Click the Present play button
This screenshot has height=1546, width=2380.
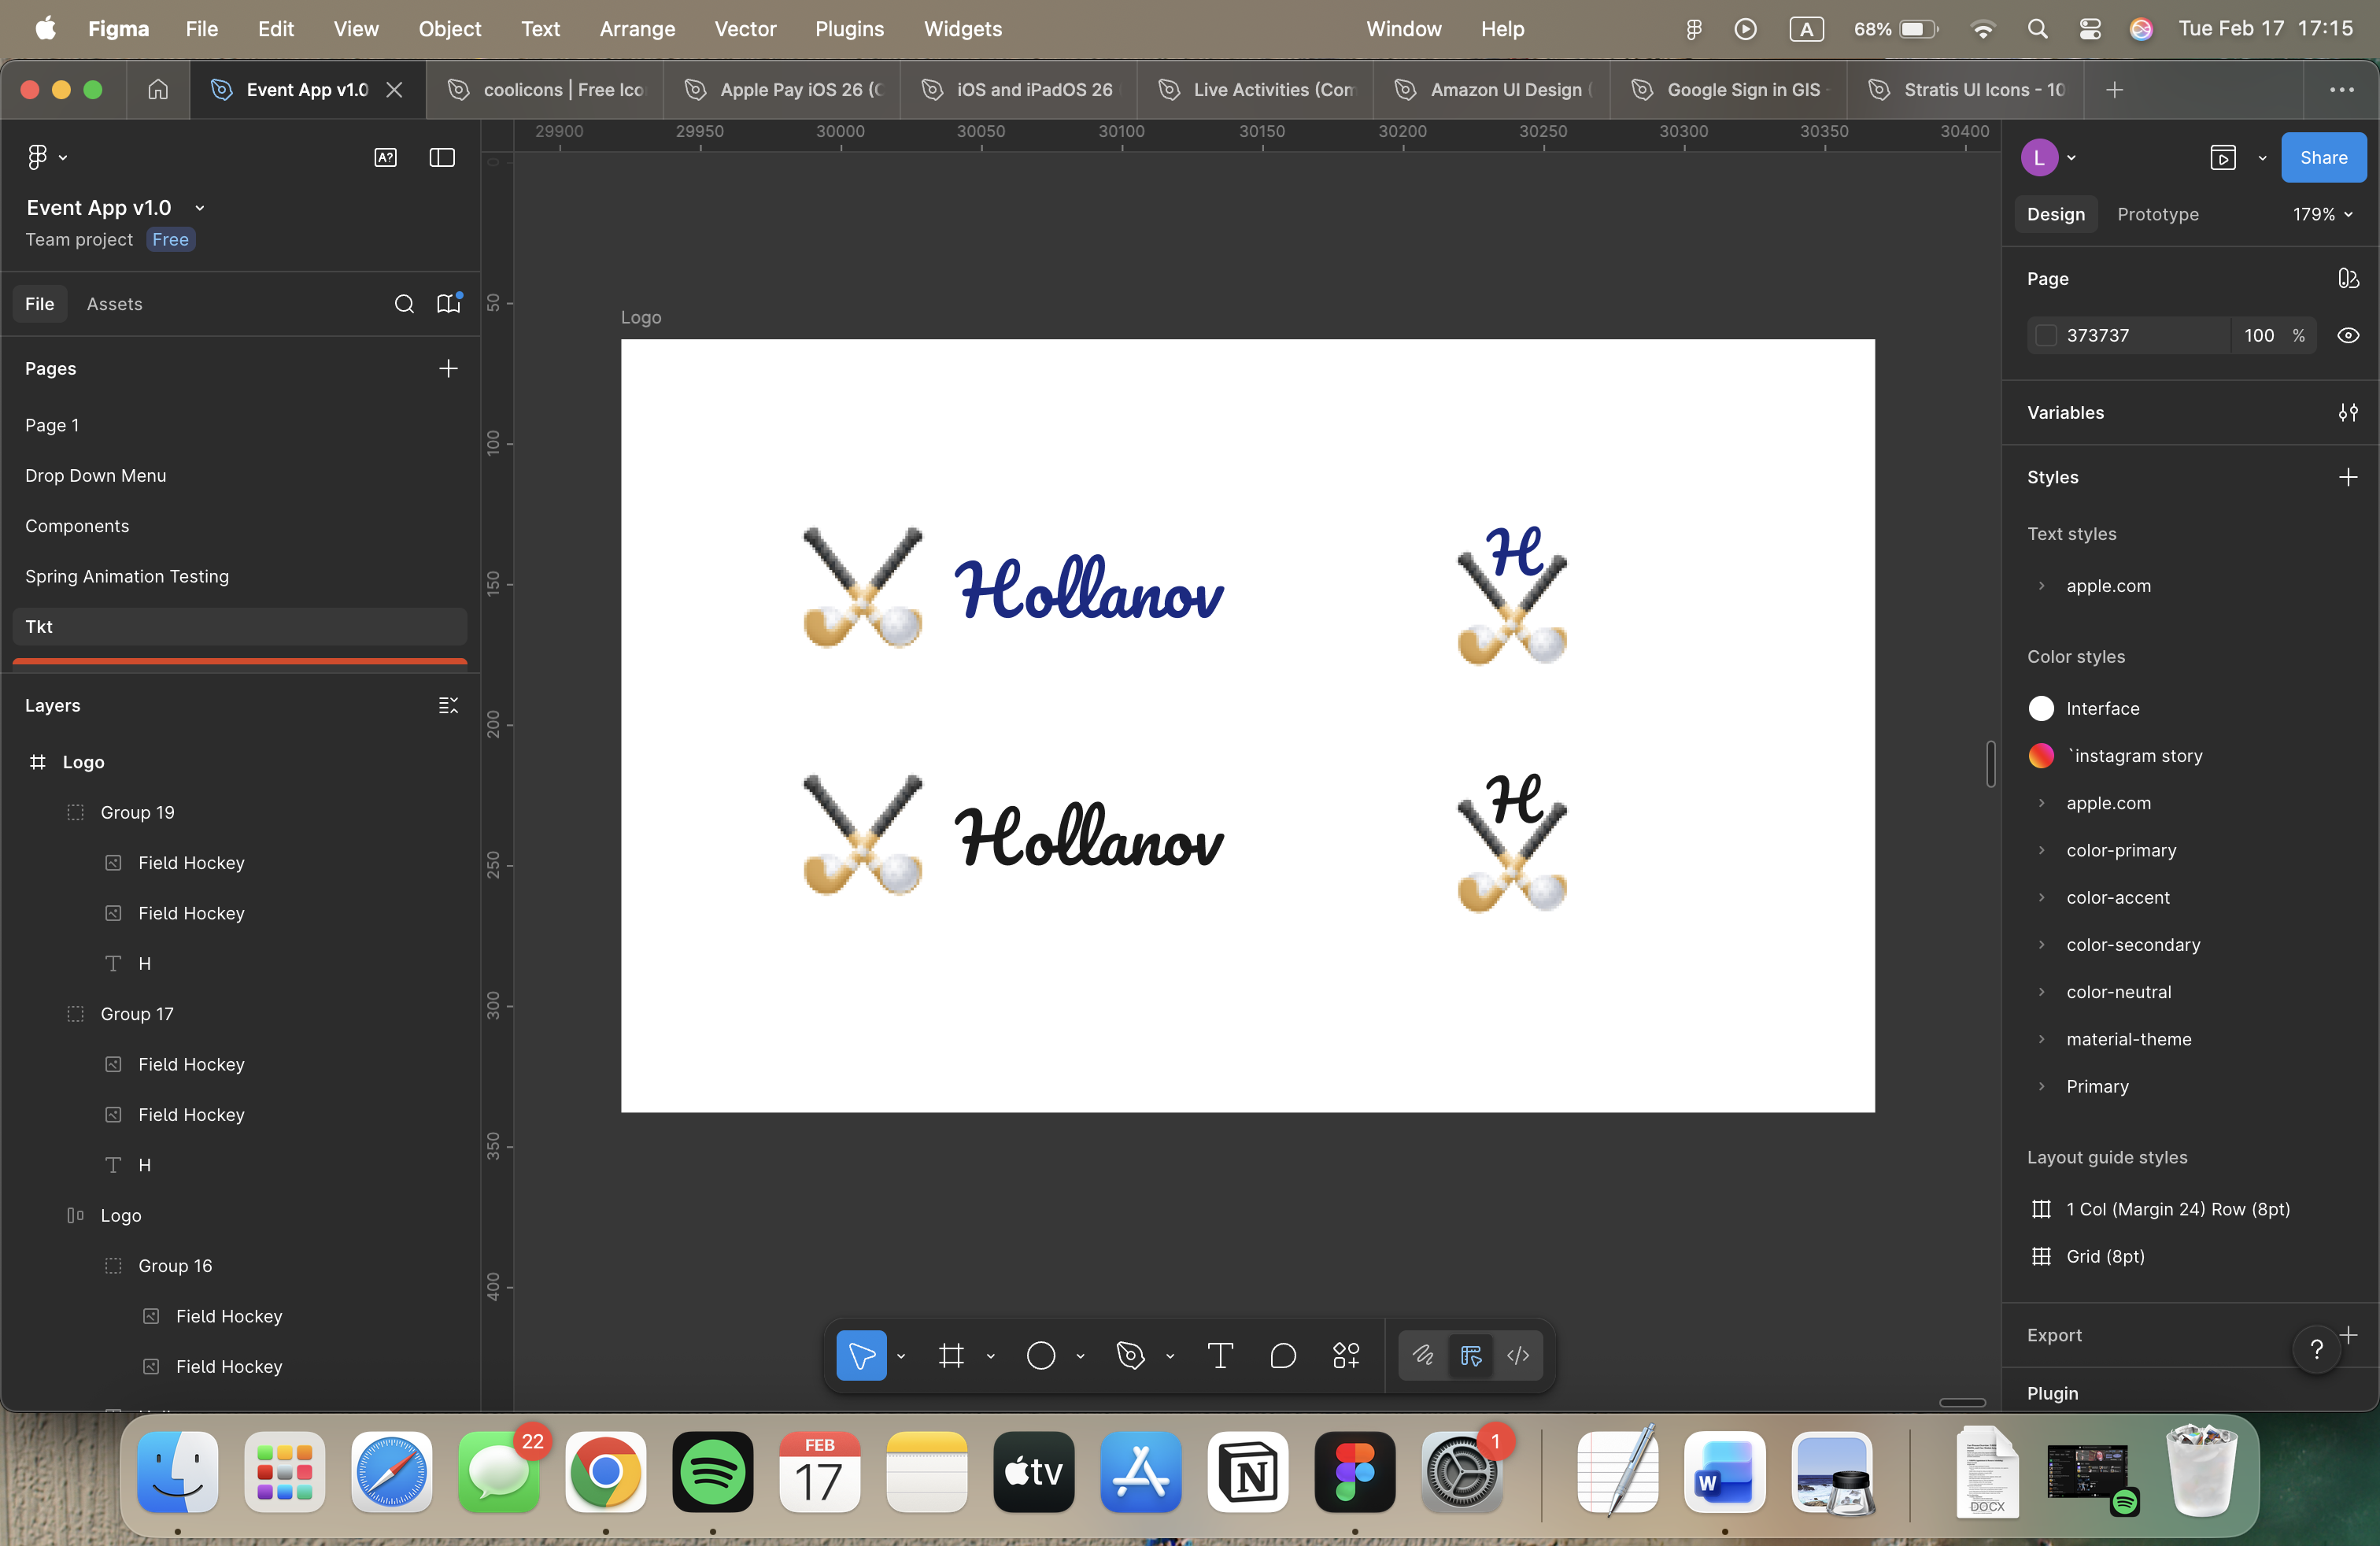coord(2223,158)
